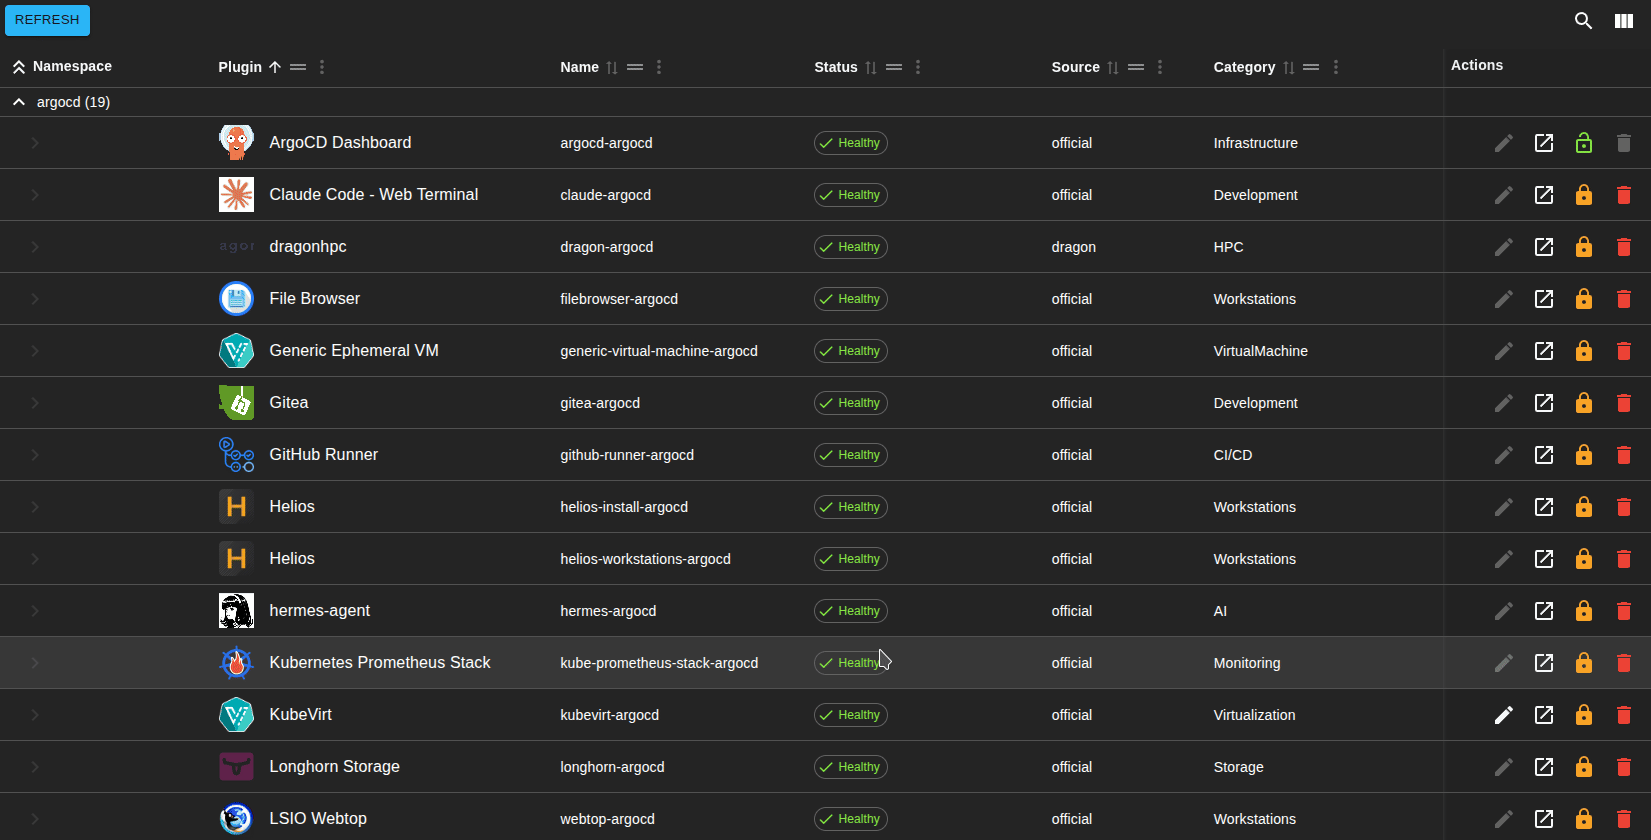Viewport: 1651px width, 840px height.
Task: Edit the LSIO Webtop plugin
Action: 1504,819
